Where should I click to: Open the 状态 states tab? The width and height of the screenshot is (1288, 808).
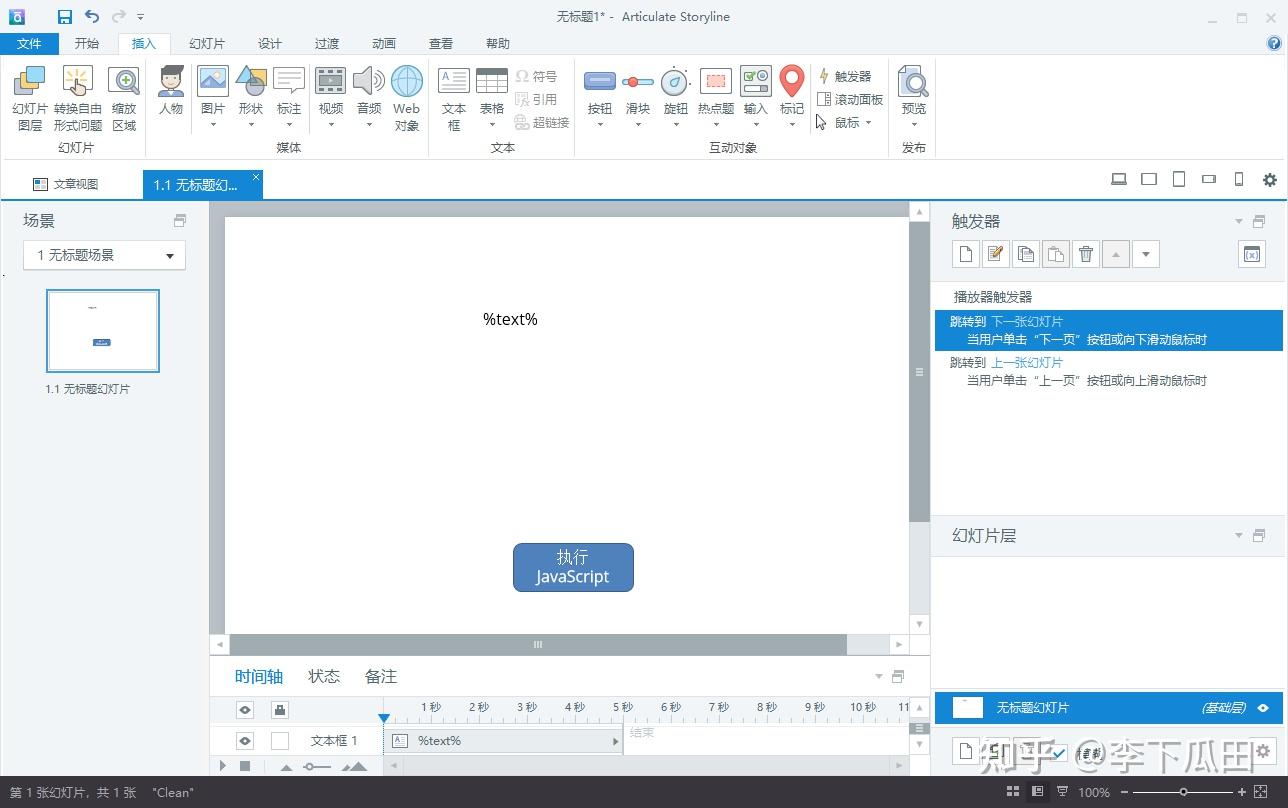pyautogui.click(x=324, y=677)
